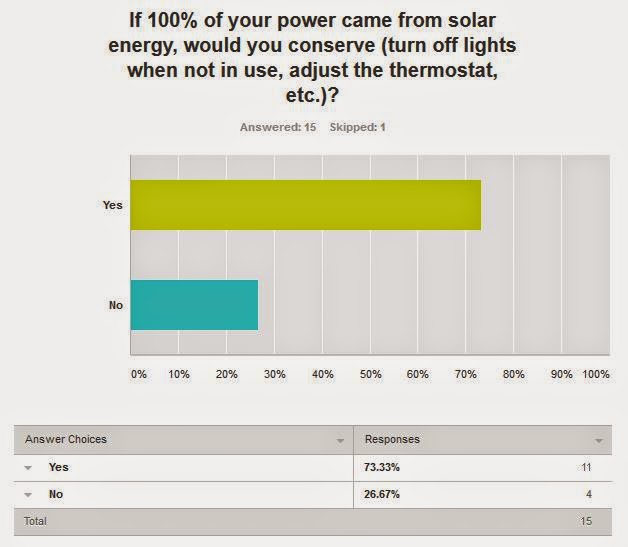Click the response count 11
Viewport: 628px width, 547px height.
coord(586,467)
